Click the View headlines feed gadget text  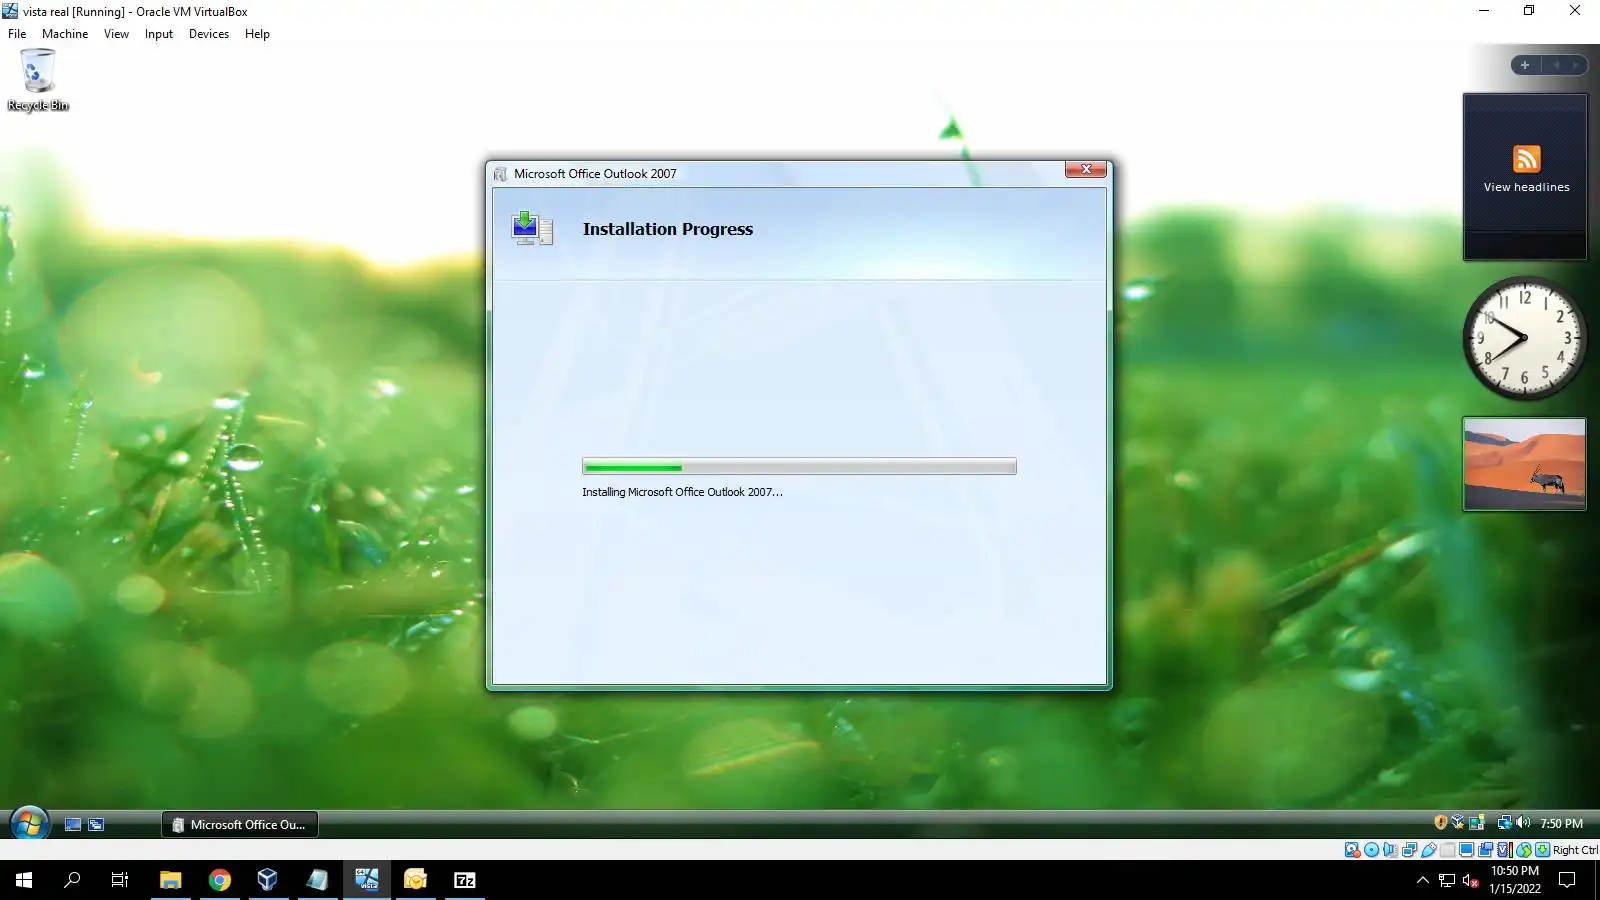click(1526, 187)
